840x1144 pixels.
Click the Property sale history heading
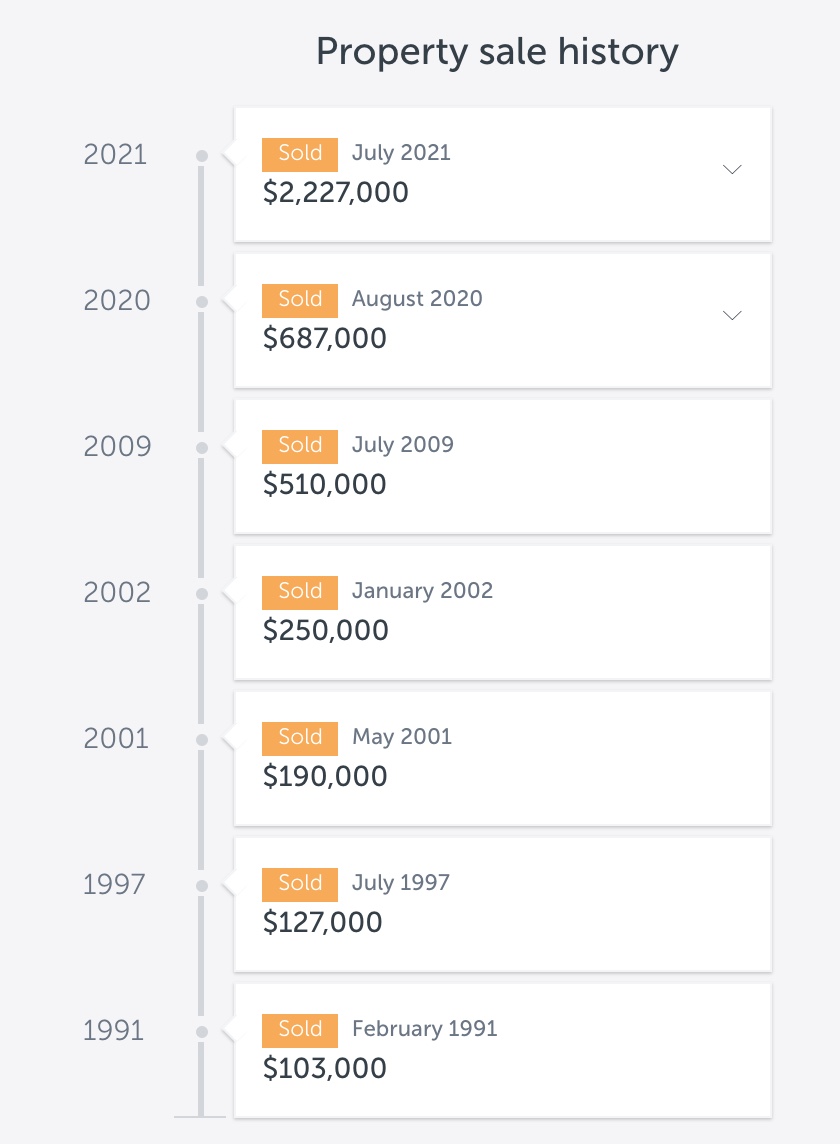[x=497, y=52]
